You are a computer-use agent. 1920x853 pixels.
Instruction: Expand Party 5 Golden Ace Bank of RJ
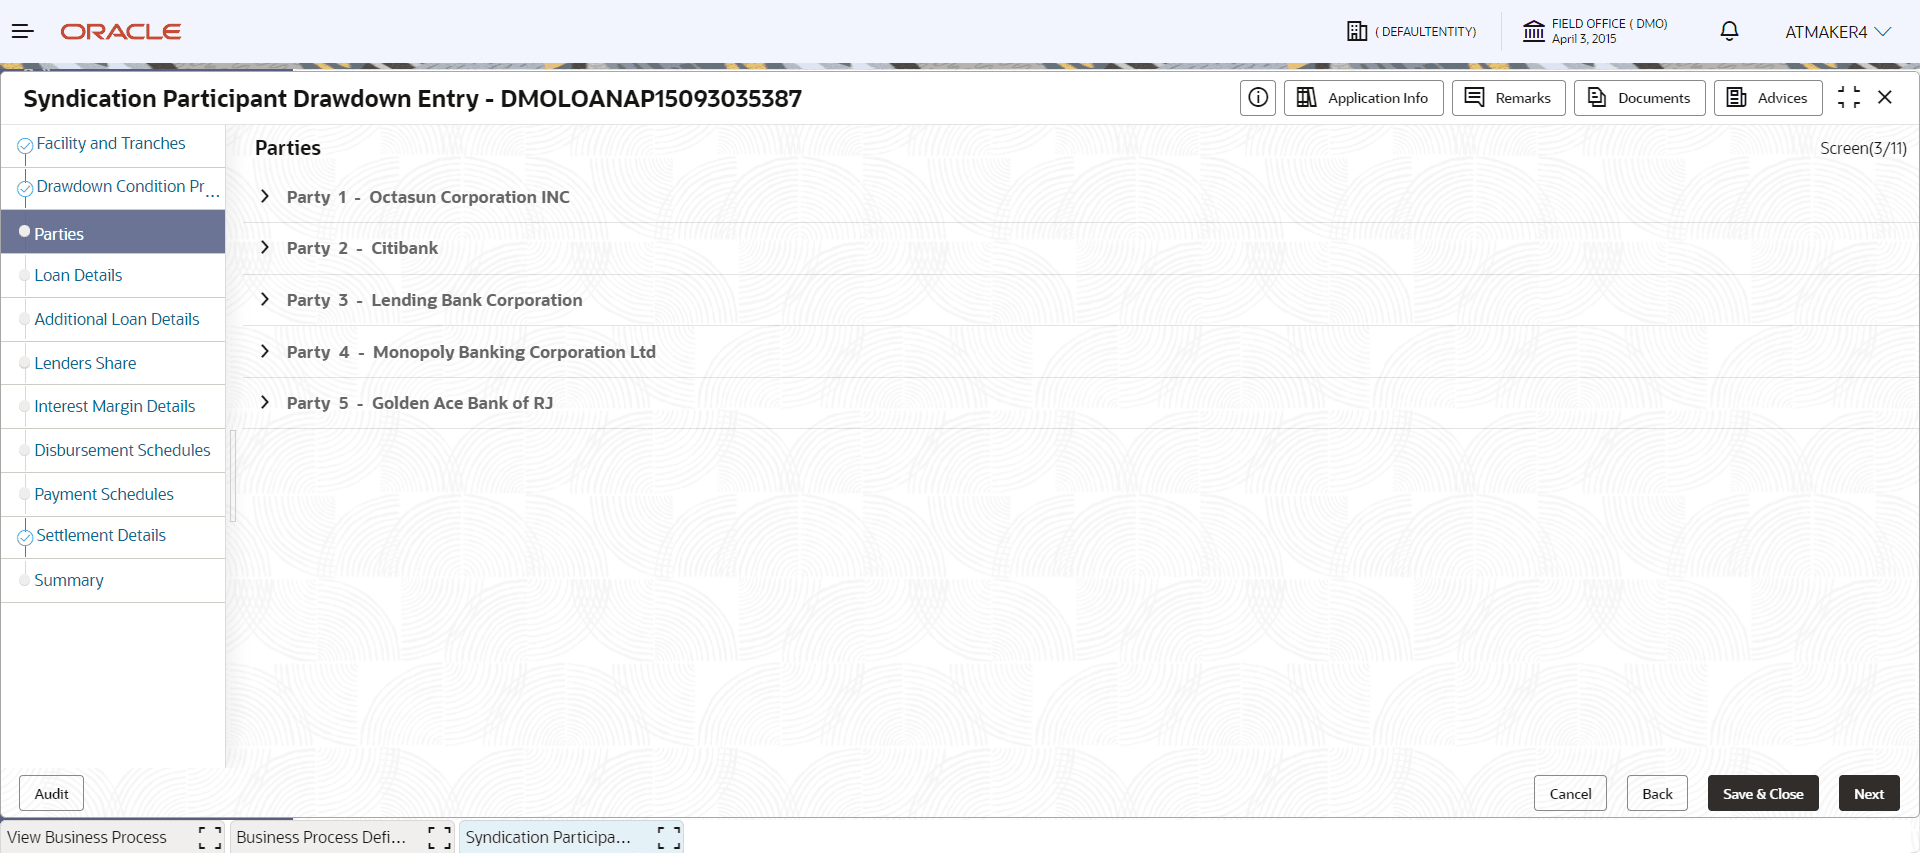264,403
